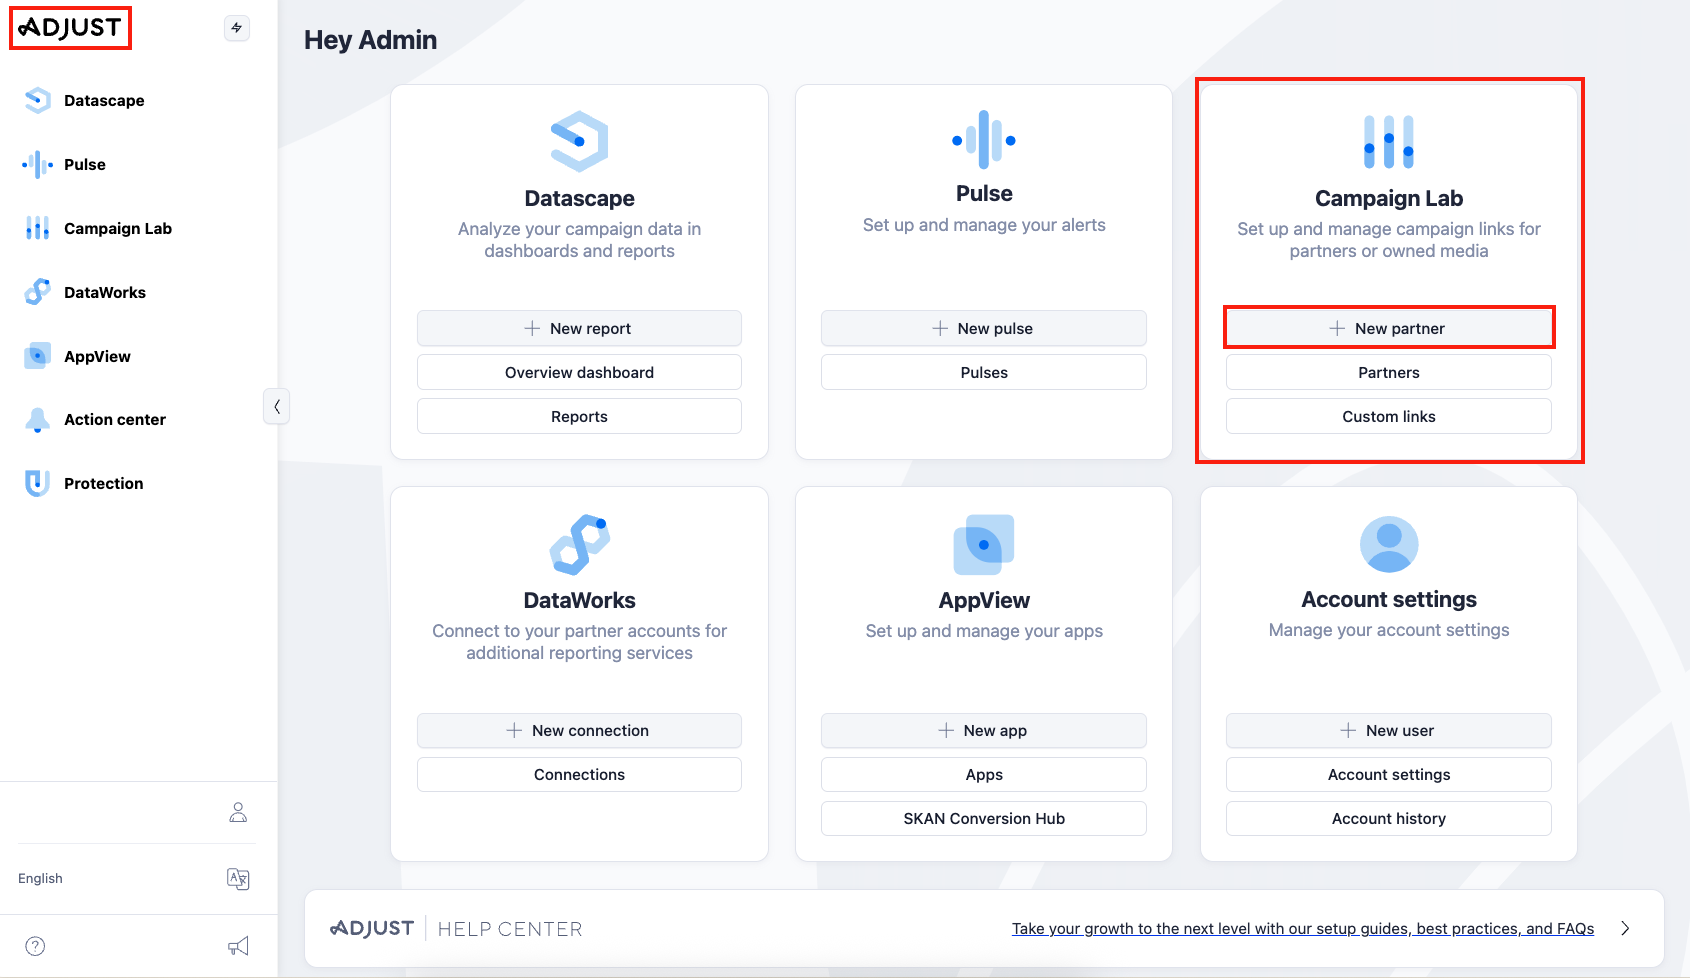Click the Campaign Lab card heading
This screenshot has width=1690, height=978.
point(1389,198)
